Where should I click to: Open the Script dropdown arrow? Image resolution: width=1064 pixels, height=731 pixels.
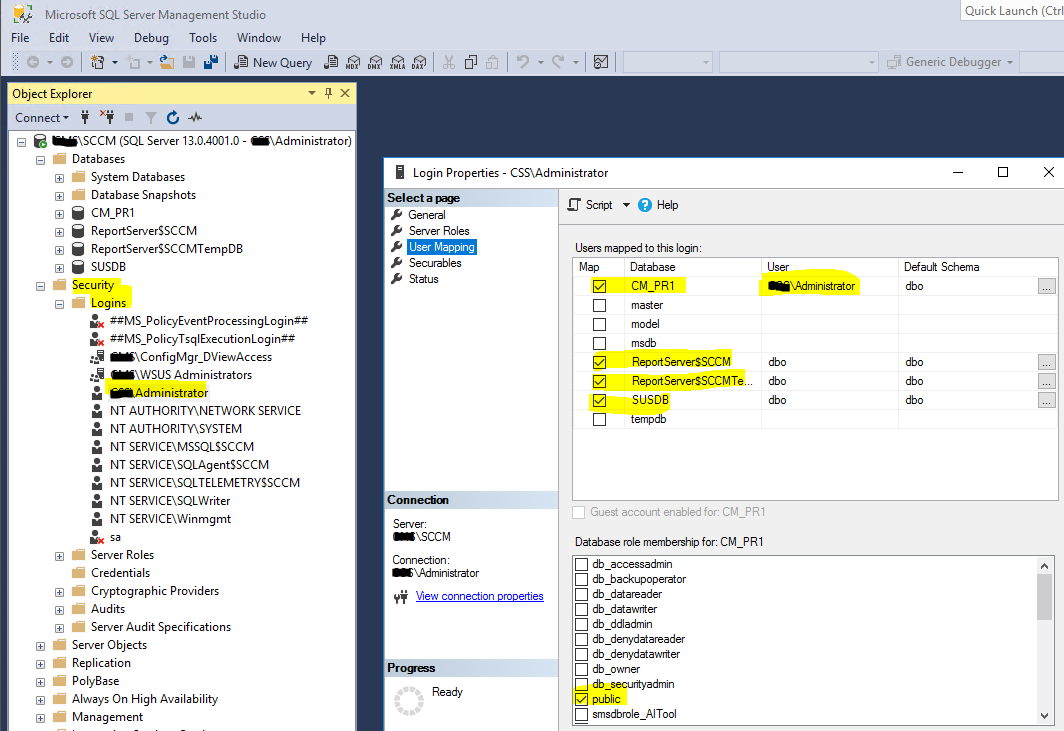pos(626,205)
